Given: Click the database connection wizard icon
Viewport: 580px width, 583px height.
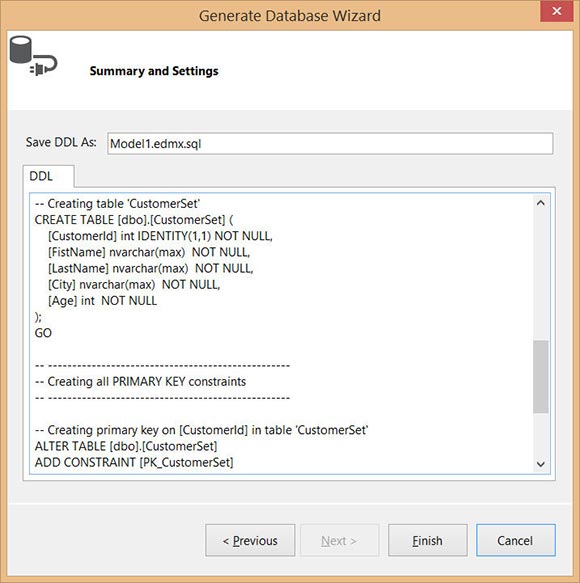Looking at the screenshot, I should [x=33, y=56].
